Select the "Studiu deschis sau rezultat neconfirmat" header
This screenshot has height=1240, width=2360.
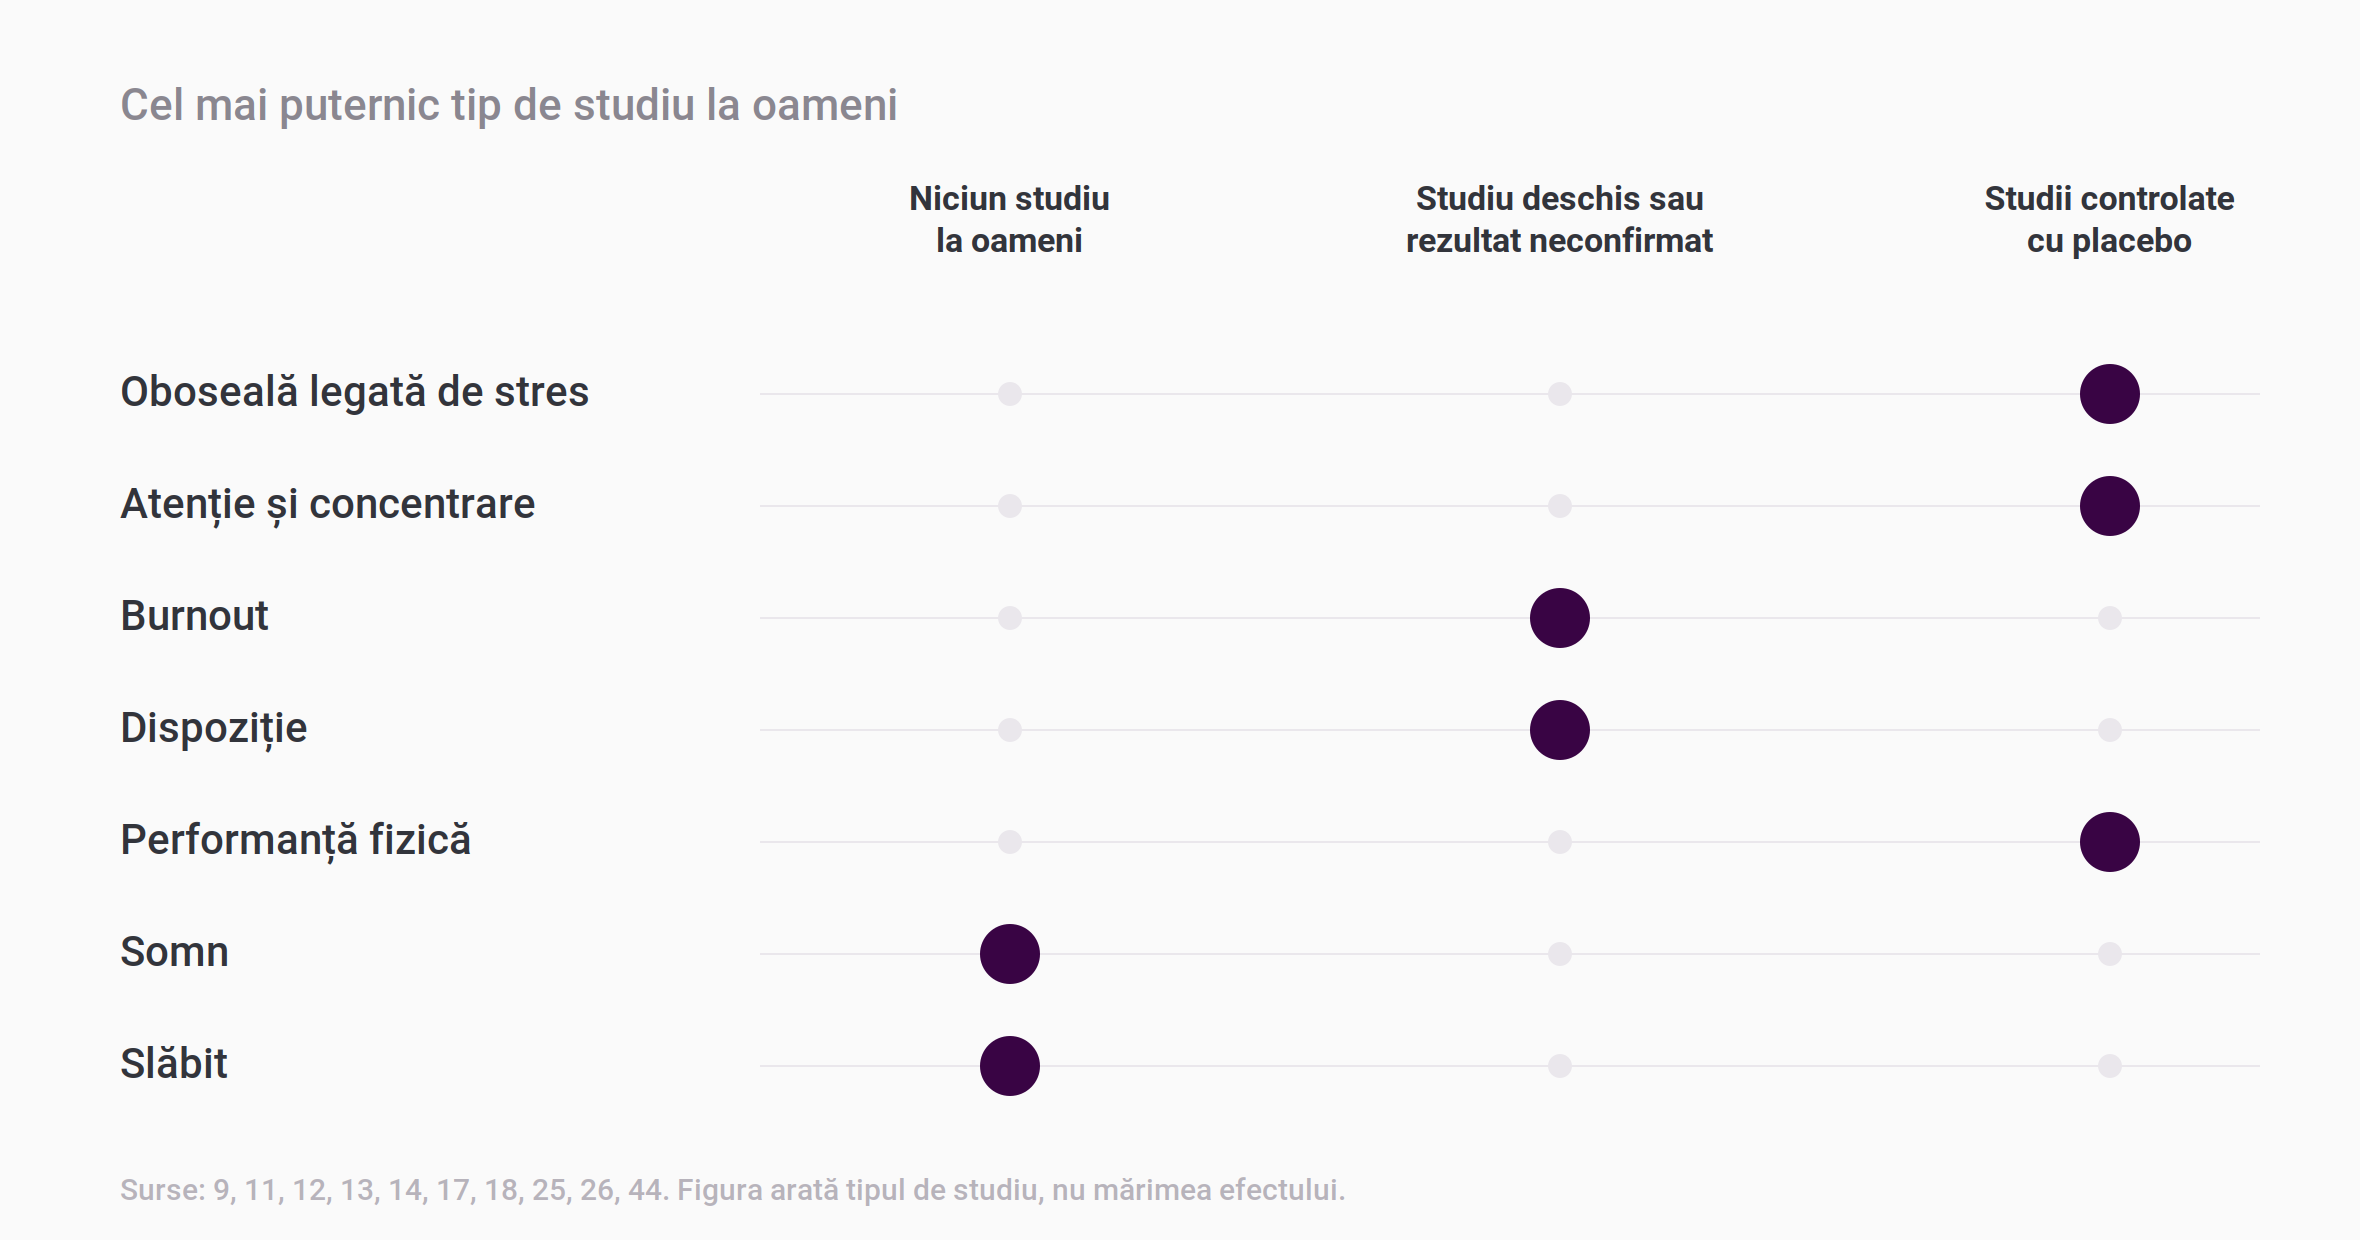click(x=1559, y=220)
